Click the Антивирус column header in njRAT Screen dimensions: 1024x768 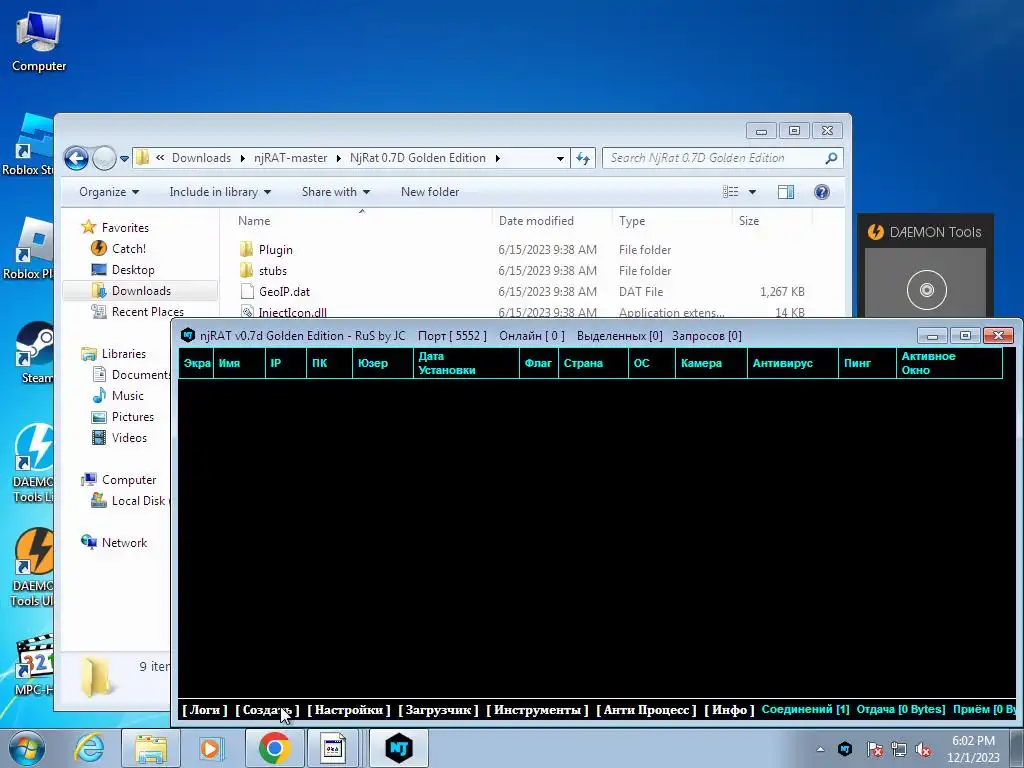click(792, 363)
